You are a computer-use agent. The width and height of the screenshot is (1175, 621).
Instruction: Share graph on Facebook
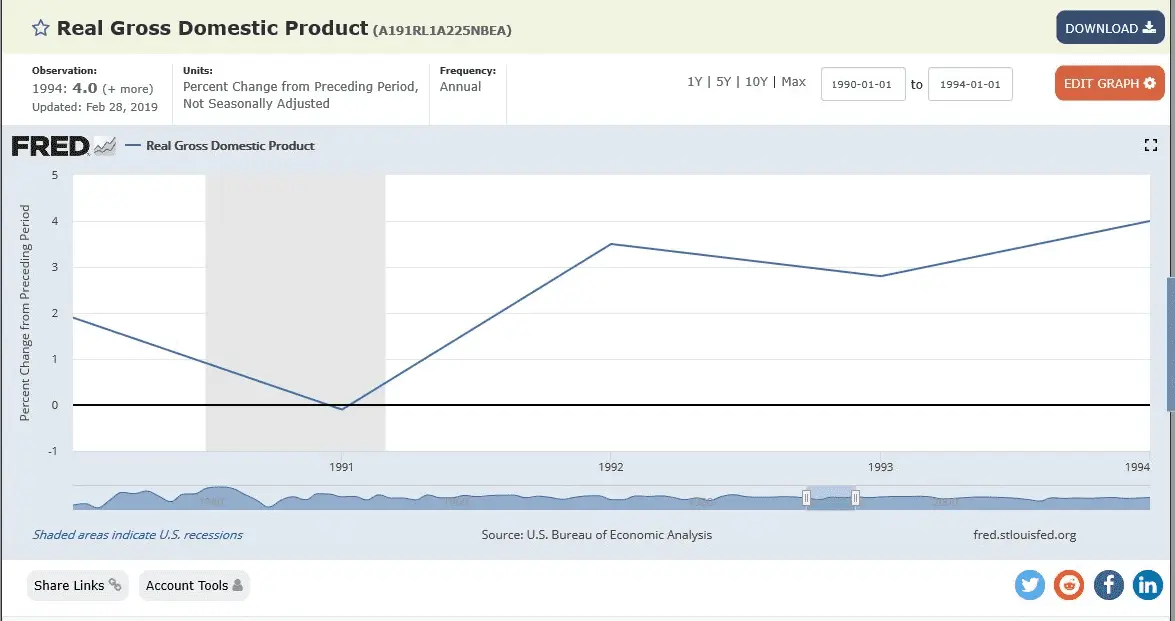1108,585
